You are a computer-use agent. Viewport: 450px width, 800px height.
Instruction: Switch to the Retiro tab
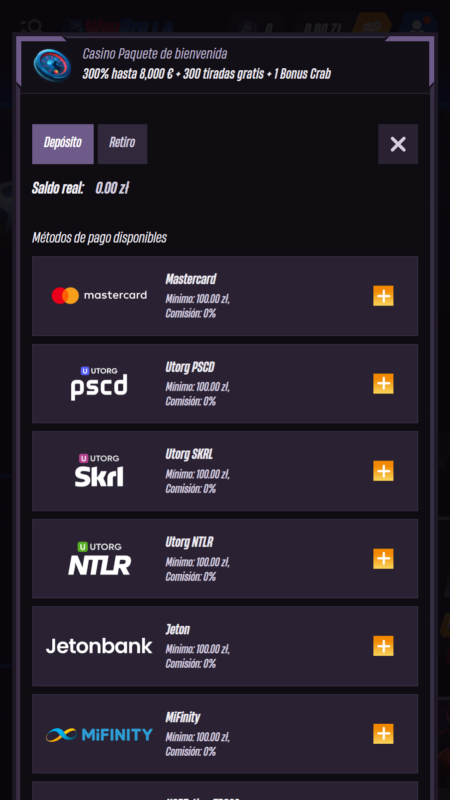click(x=122, y=144)
